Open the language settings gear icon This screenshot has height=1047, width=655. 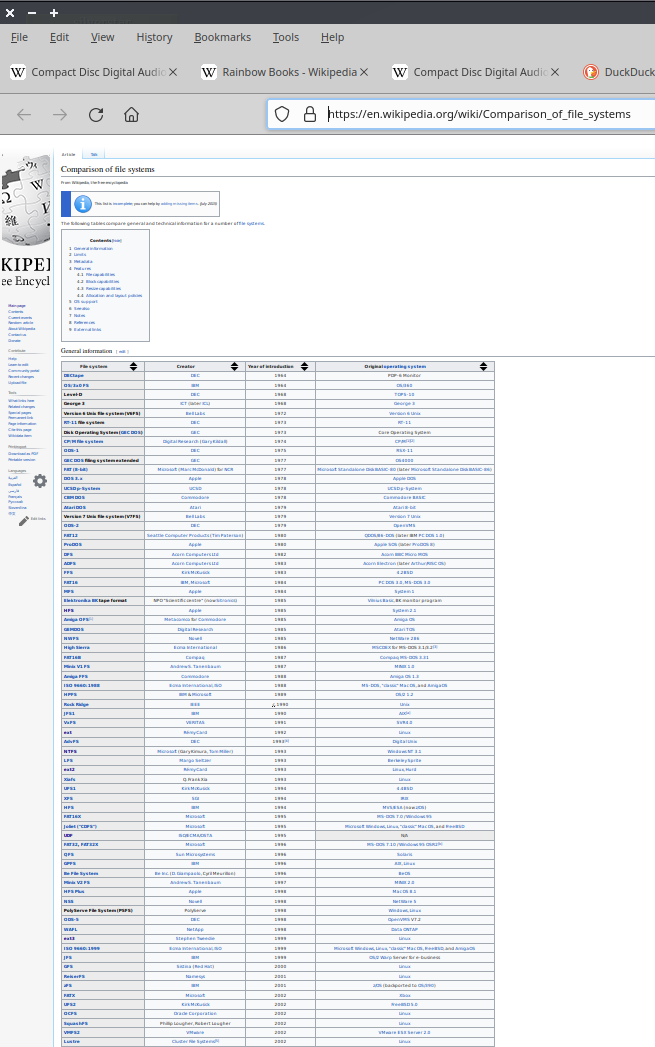39,481
